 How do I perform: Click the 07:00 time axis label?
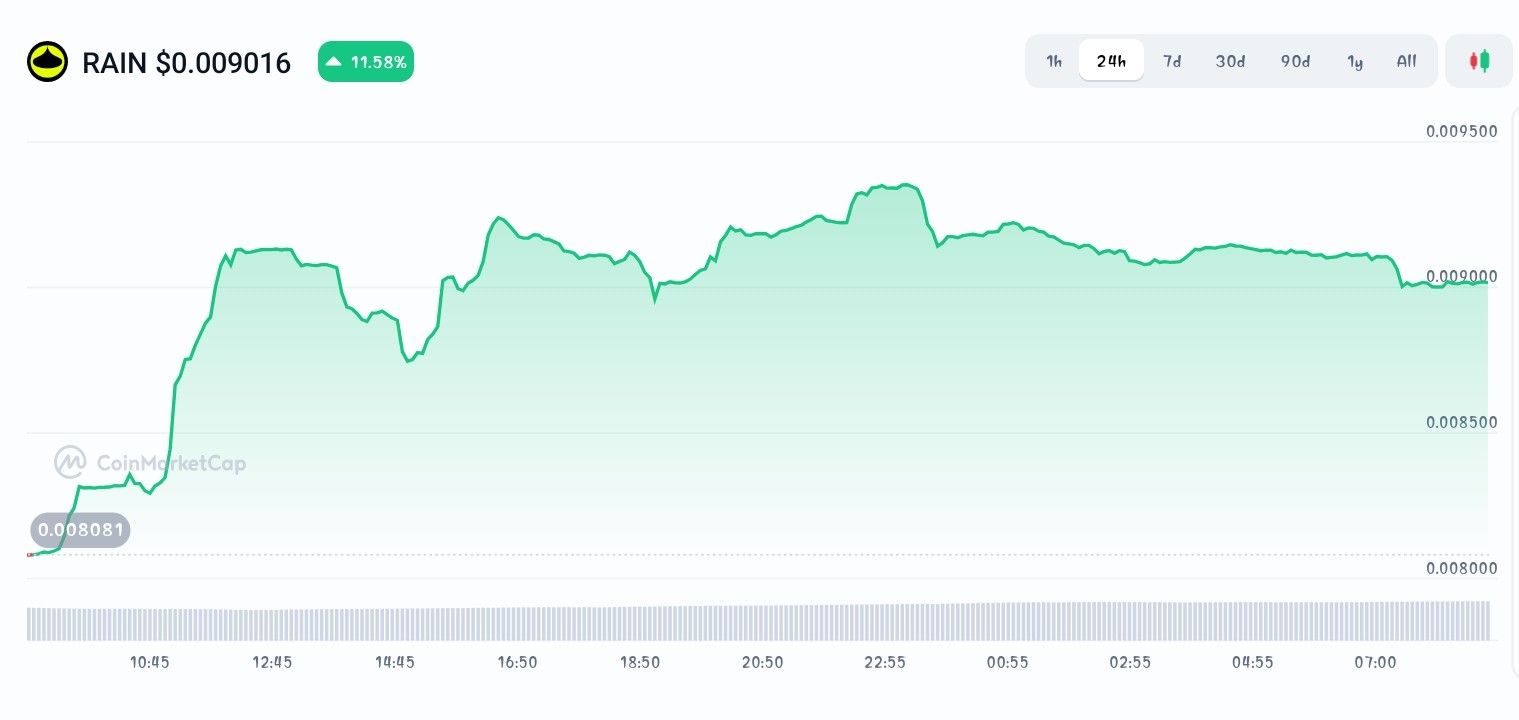tap(1375, 662)
